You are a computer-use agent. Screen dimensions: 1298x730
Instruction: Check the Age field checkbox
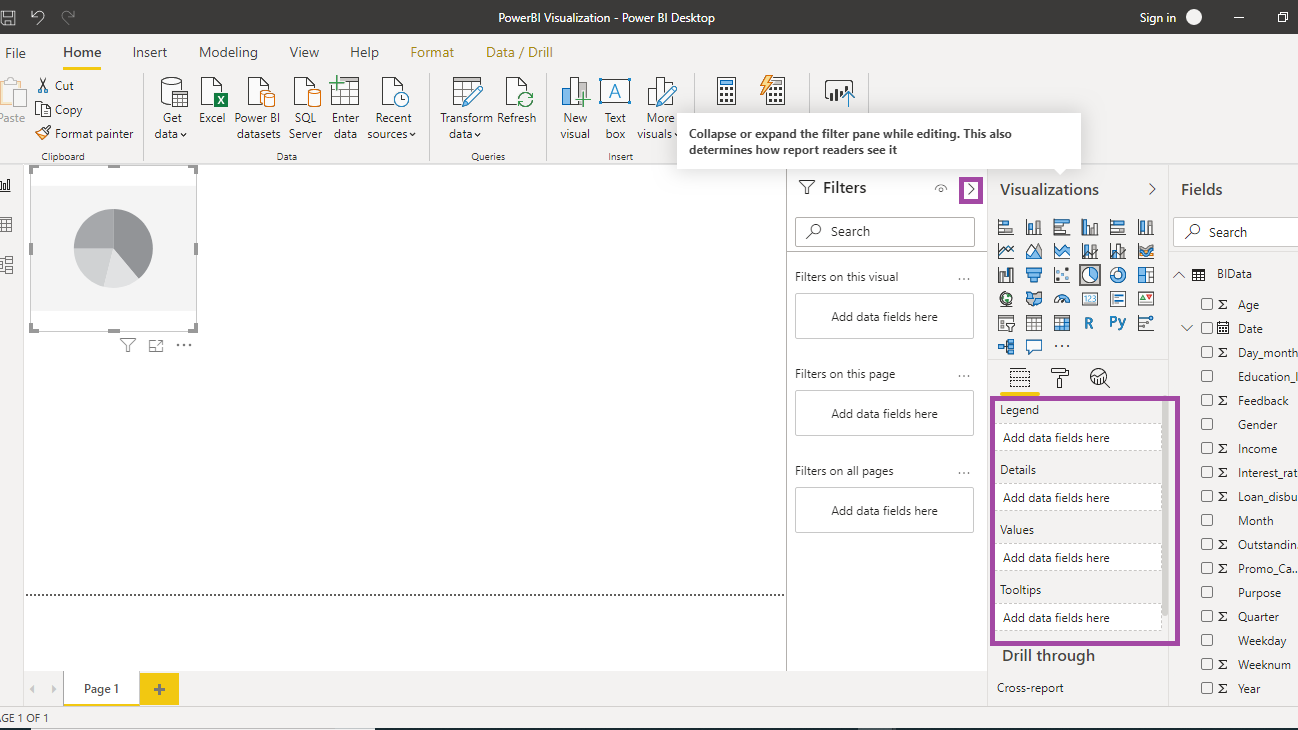click(x=1207, y=304)
